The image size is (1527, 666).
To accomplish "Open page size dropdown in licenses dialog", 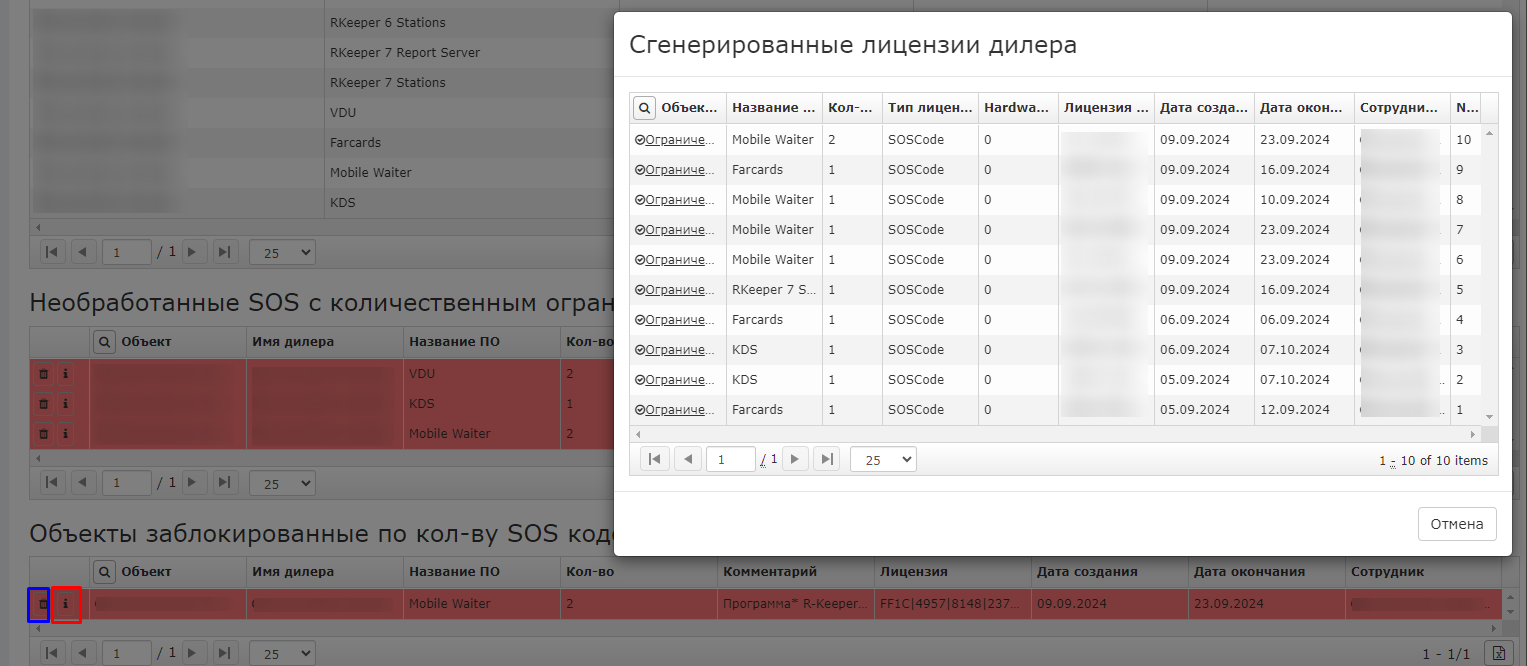I will point(882,459).
